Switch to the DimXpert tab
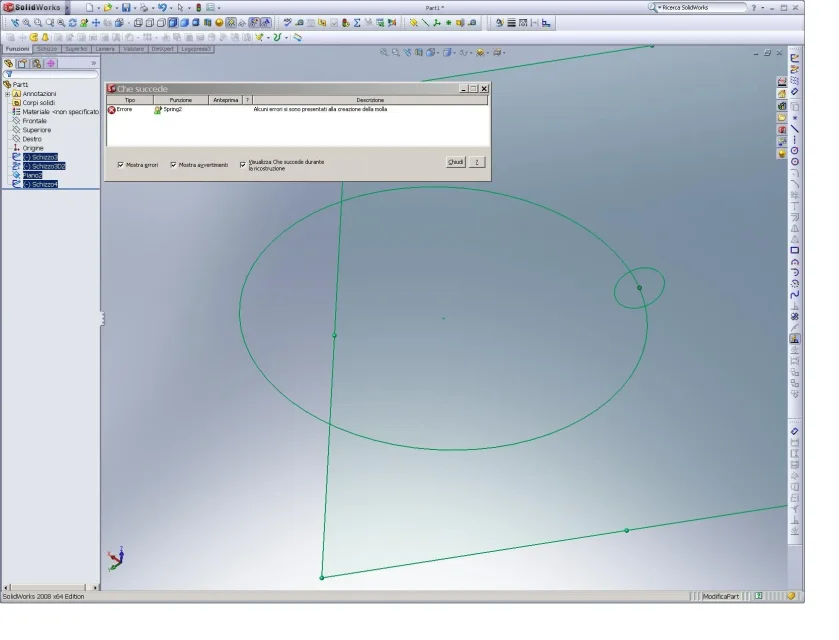 point(163,49)
